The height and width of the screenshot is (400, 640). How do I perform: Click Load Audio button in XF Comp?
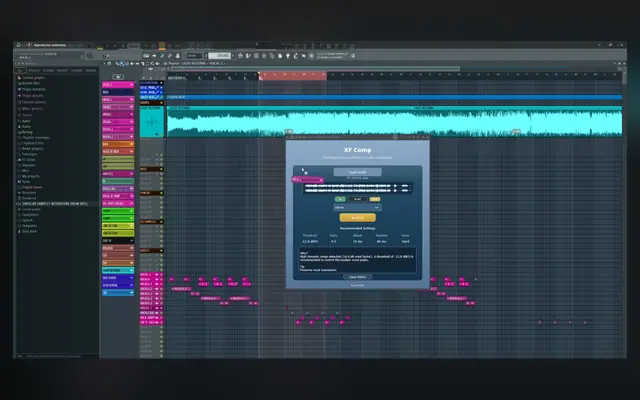(x=358, y=172)
